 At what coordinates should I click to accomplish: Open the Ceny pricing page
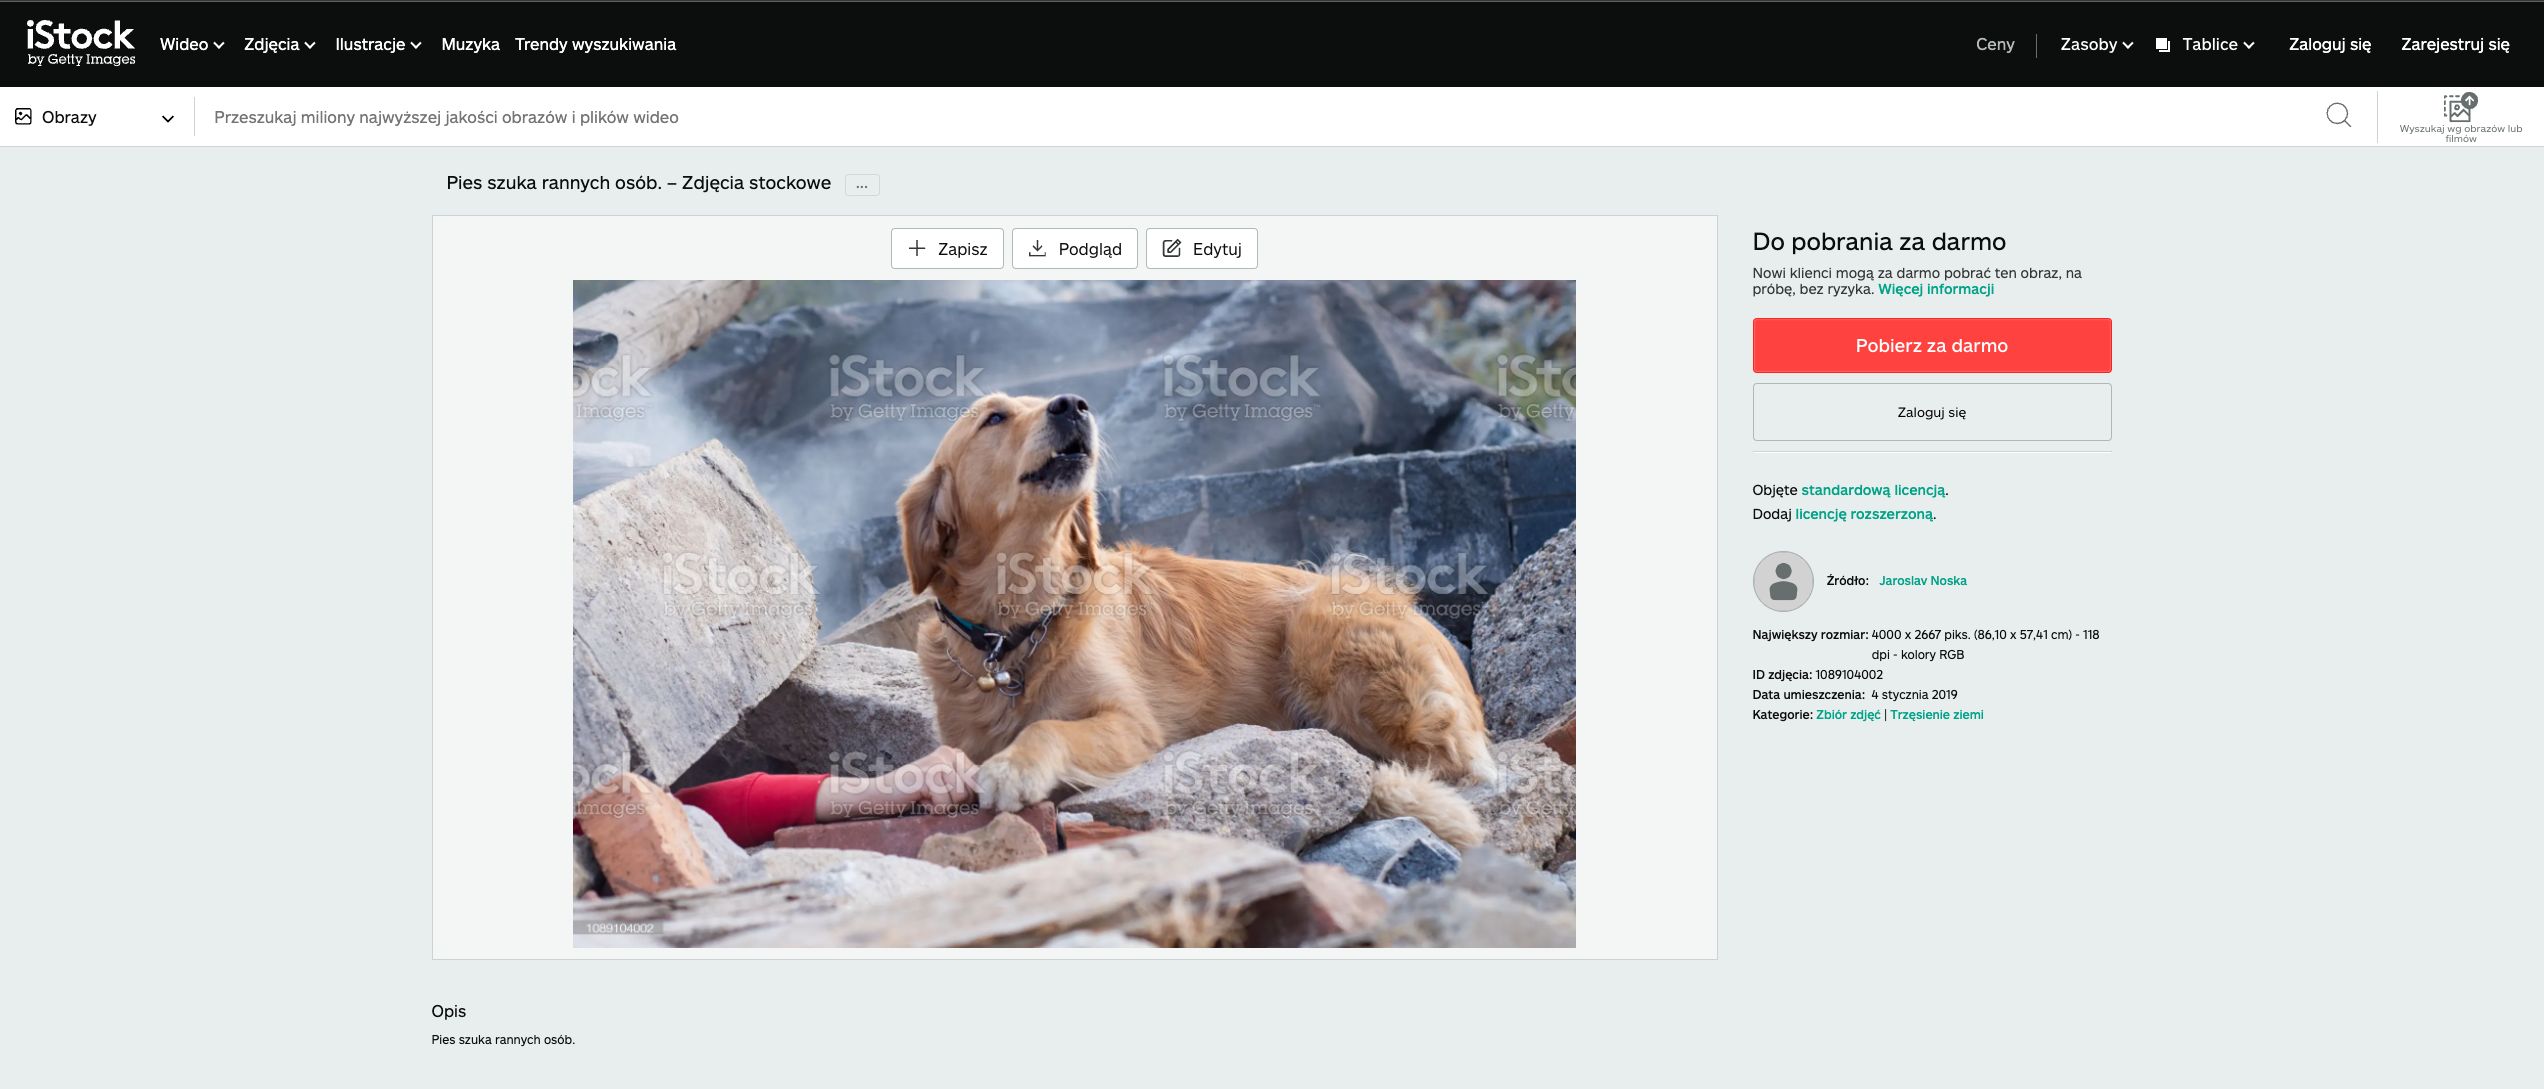1994,45
